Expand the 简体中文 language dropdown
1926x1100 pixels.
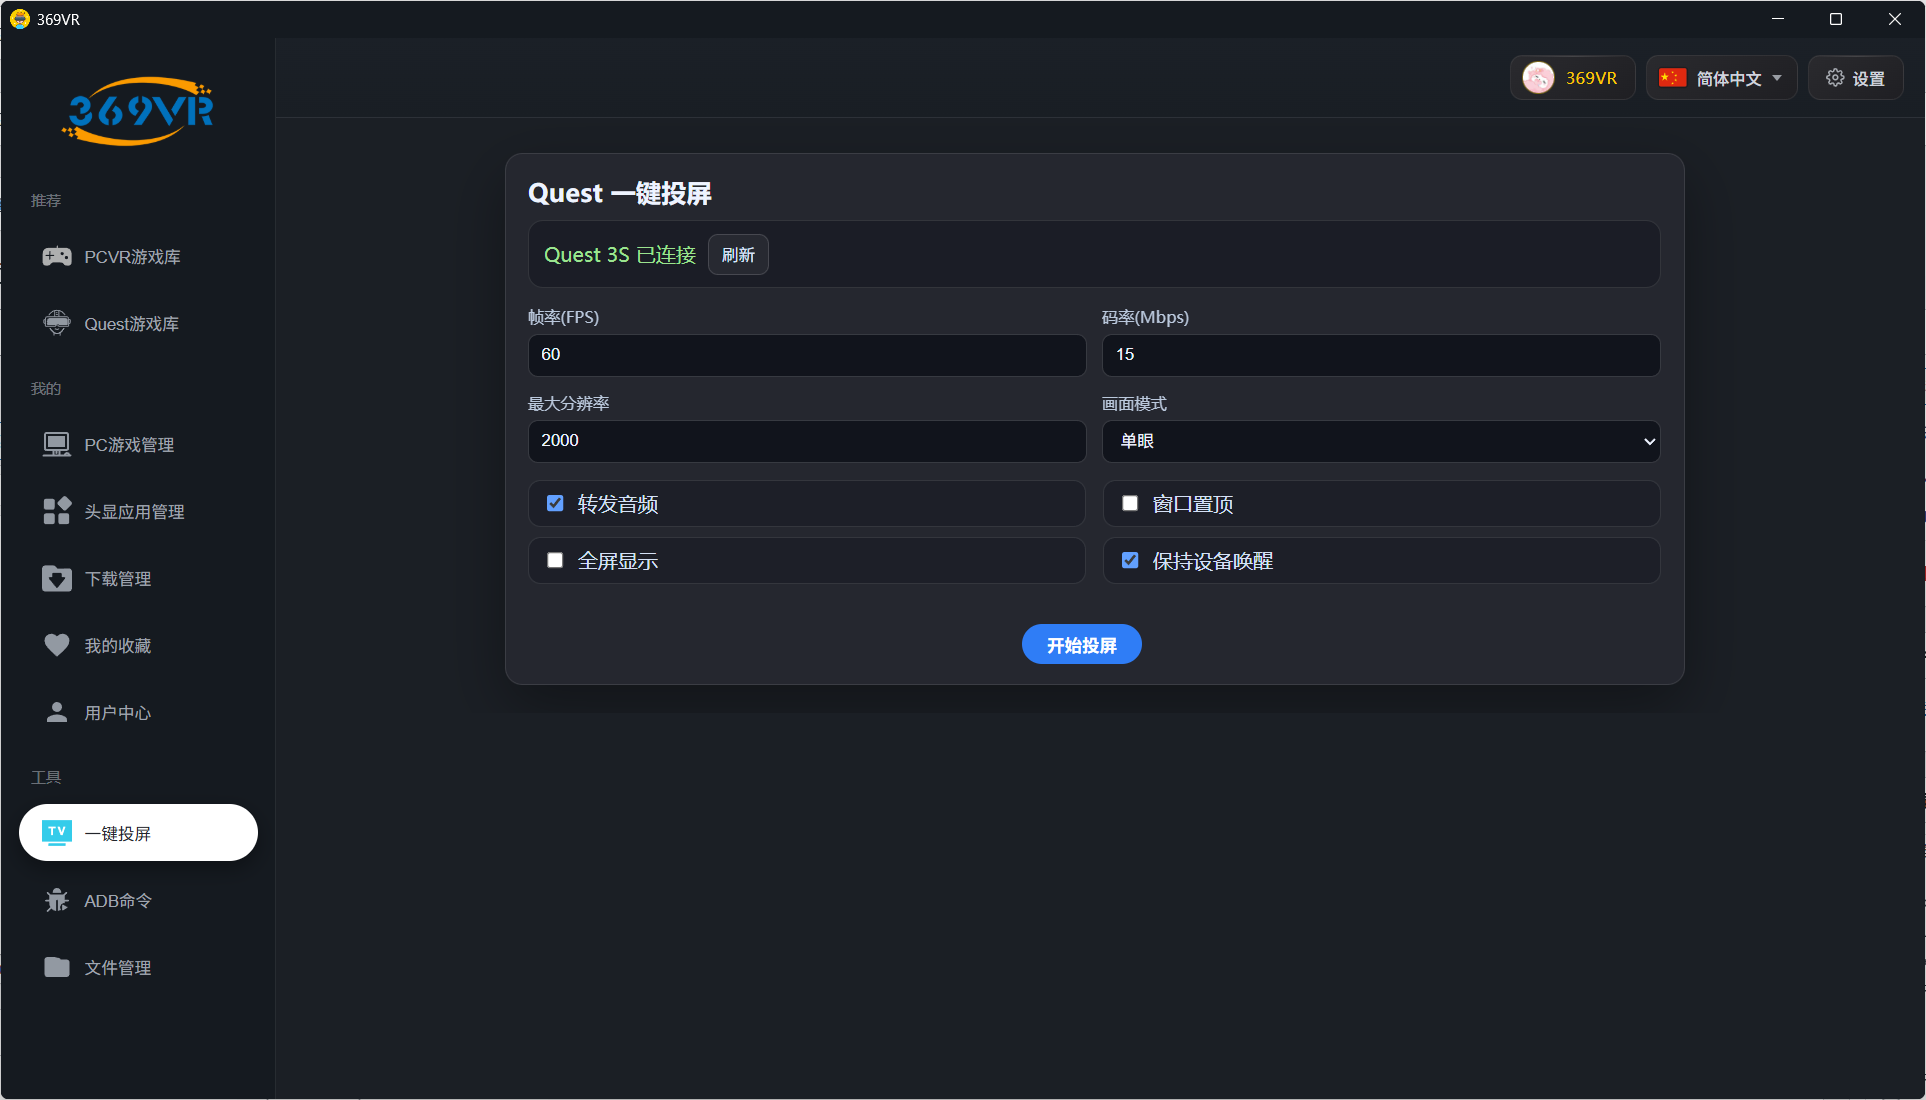pyautogui.click(x=1721, y=77)
